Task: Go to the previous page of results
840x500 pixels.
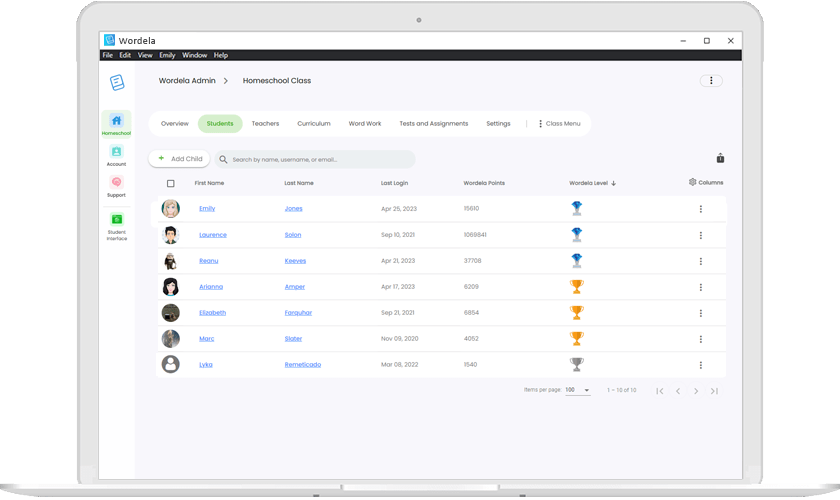Action: (678, 391)
